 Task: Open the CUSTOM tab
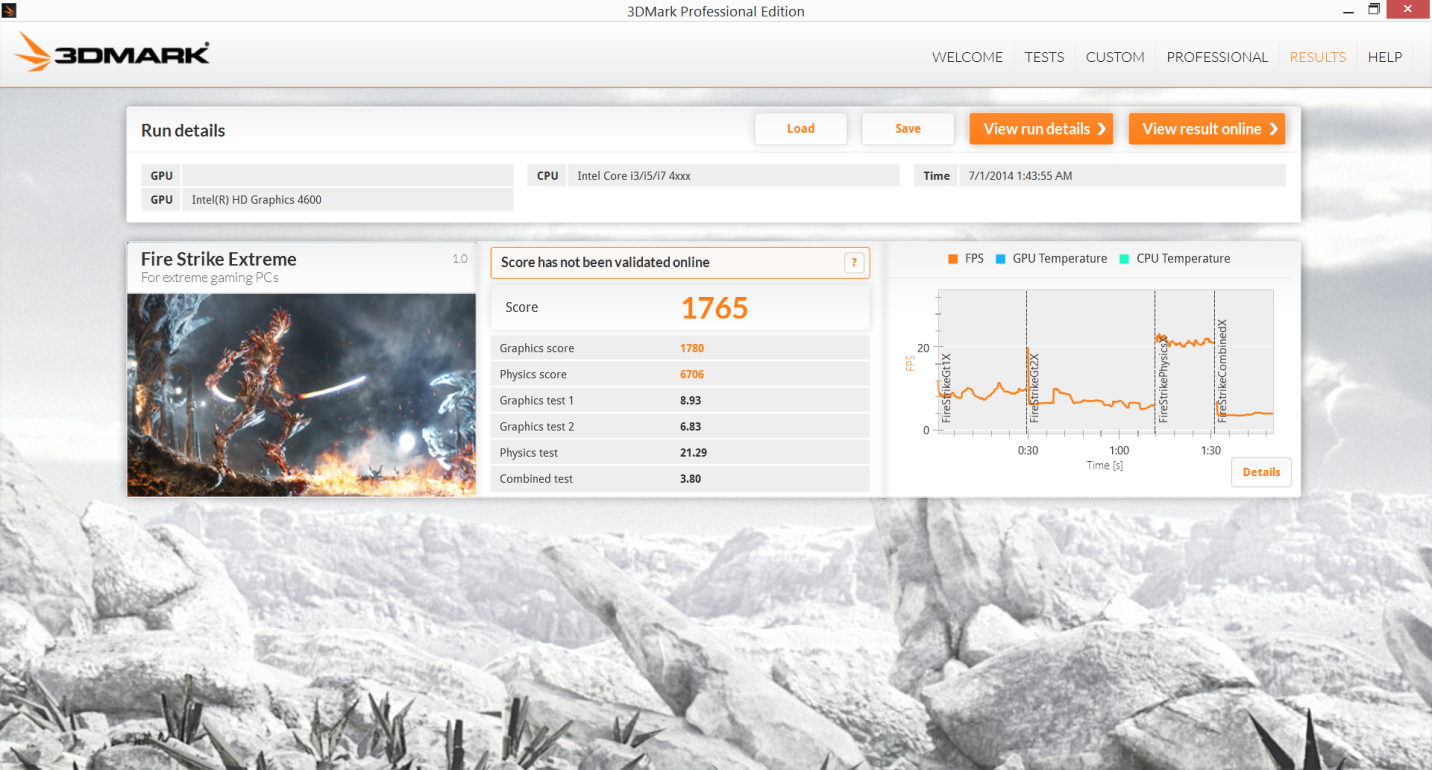1115,57
